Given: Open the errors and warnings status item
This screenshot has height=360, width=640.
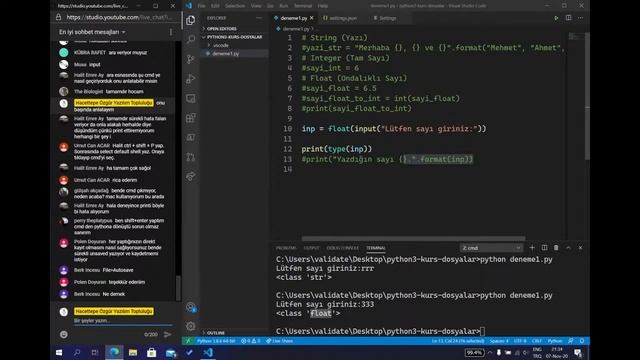Looking at the screenshot, I should tap(251, 341).
